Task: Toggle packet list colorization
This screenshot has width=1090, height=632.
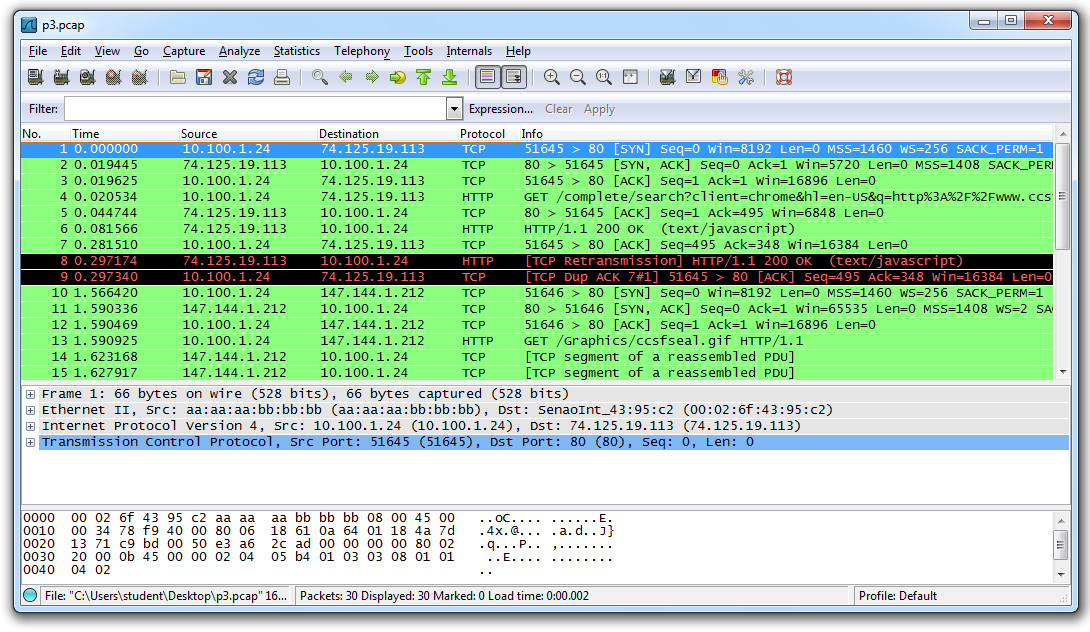Action: coord(486,77)
